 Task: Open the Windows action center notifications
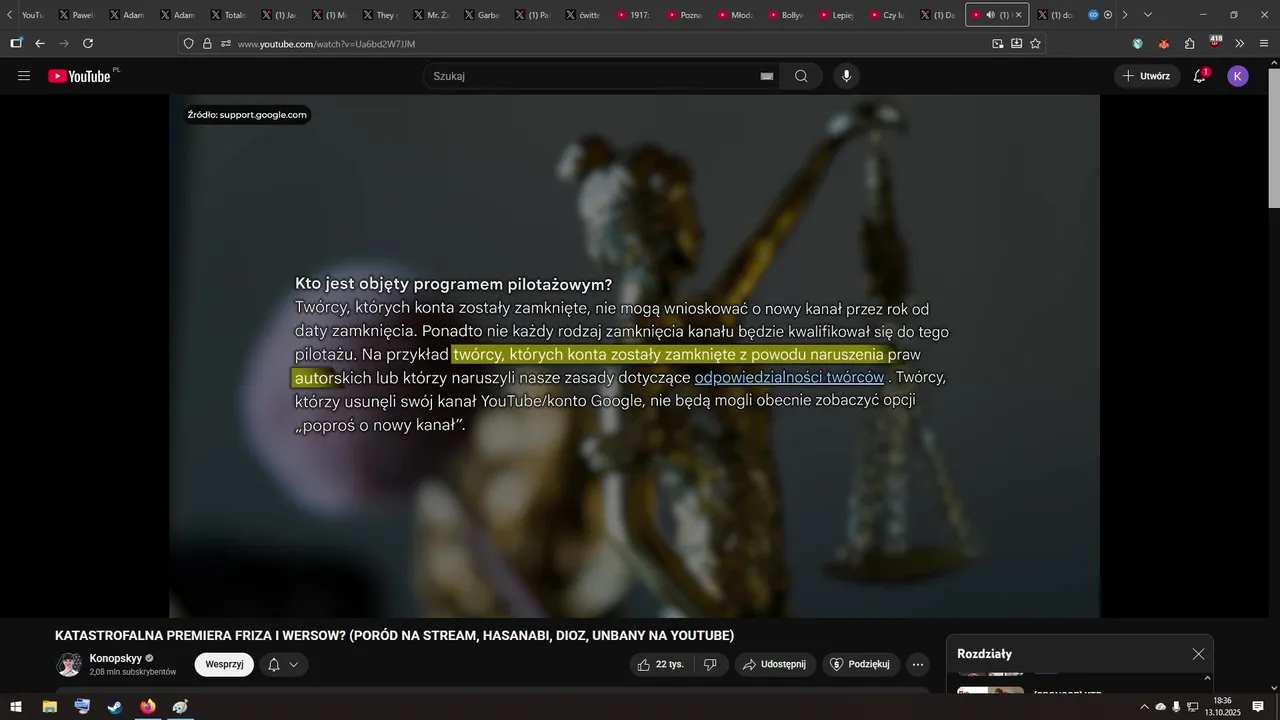click(1258, 707)
